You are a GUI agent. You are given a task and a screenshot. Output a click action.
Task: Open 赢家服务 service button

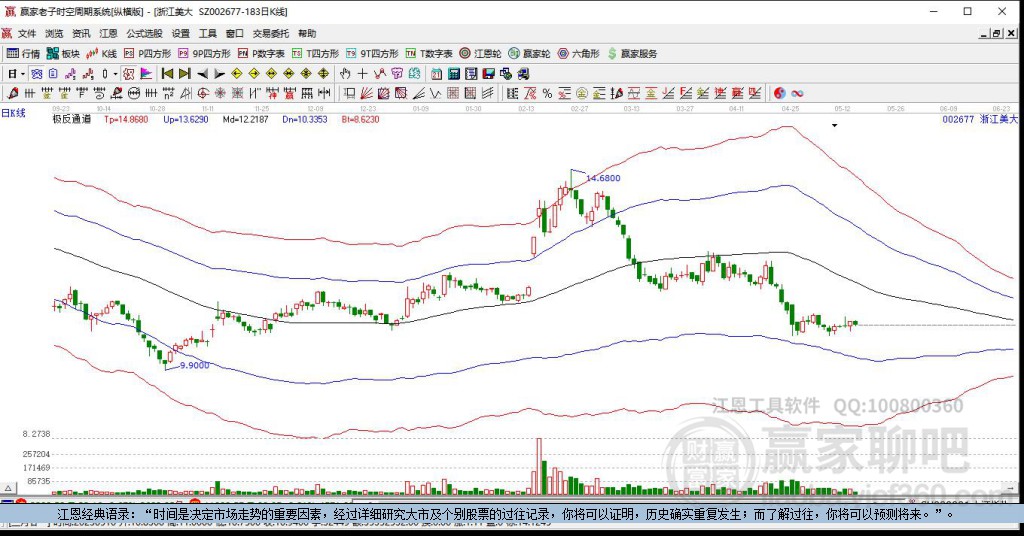(x=632, y=54)
